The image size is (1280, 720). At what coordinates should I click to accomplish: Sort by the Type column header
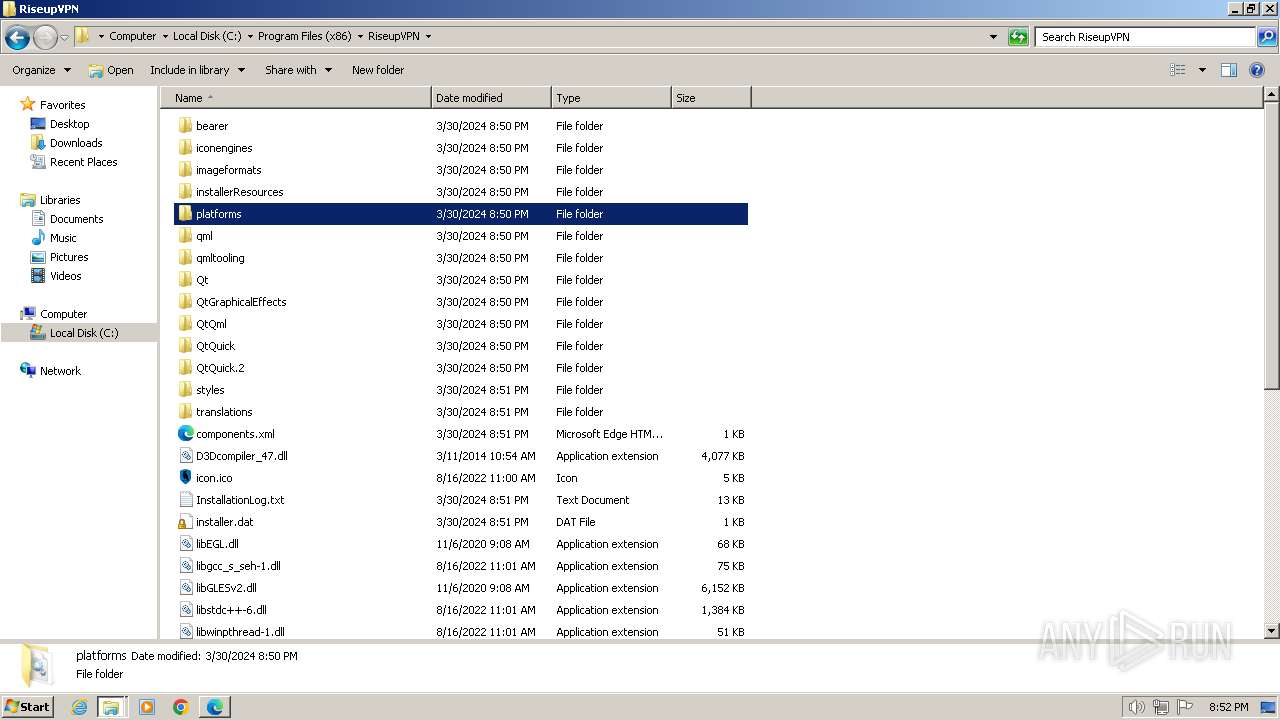point(611,98)
